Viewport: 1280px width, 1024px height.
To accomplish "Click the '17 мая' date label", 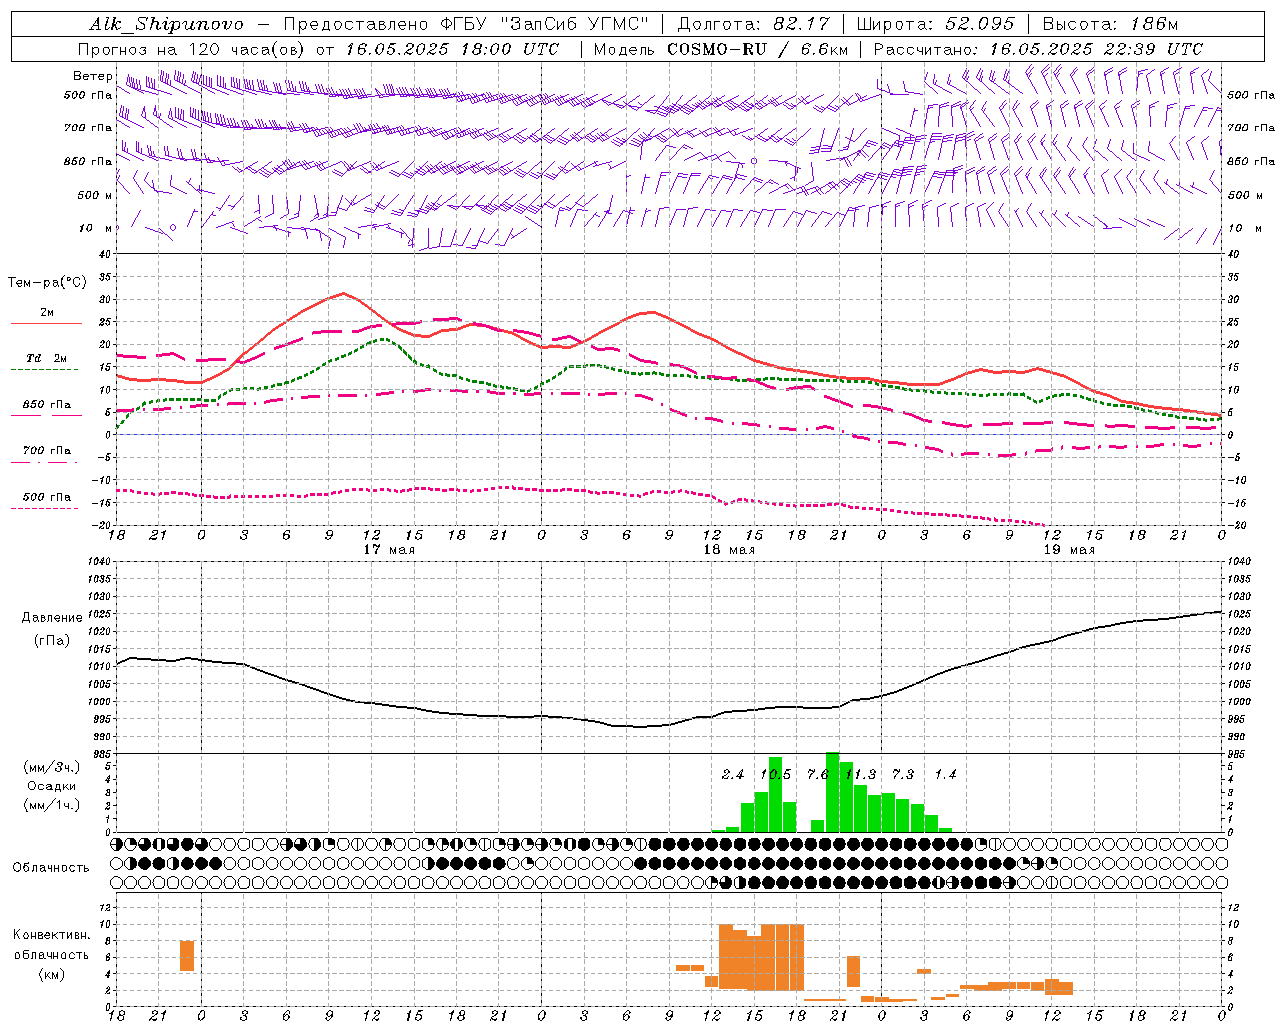I will [x=389, y=550].
